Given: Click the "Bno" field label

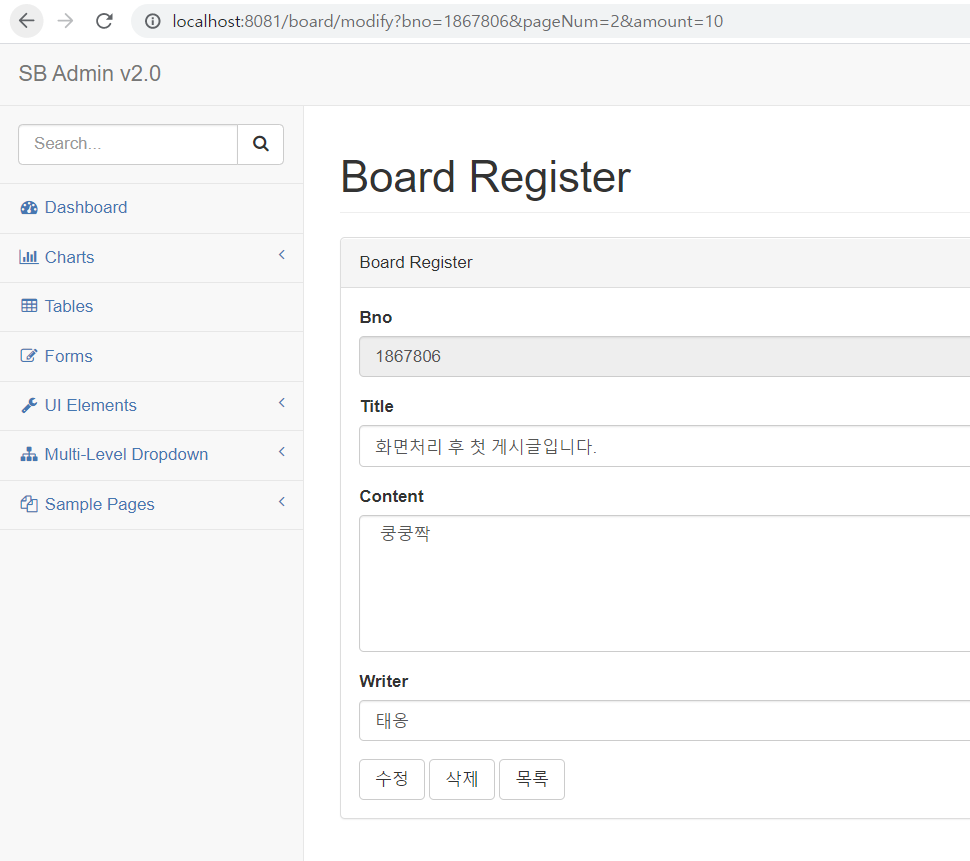Looking at the screenshot, I should tap(376, 317).
